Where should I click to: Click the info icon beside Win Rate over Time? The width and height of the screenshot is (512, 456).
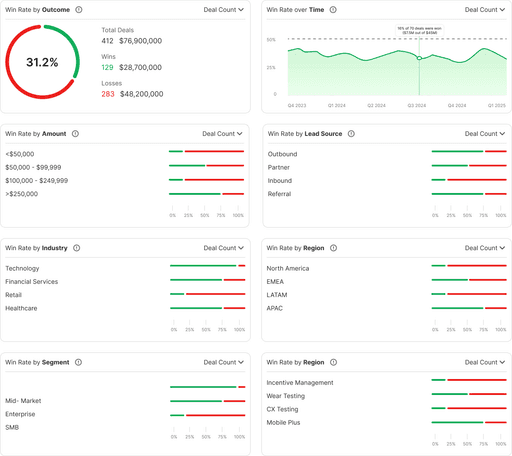(x=333, y=10)
